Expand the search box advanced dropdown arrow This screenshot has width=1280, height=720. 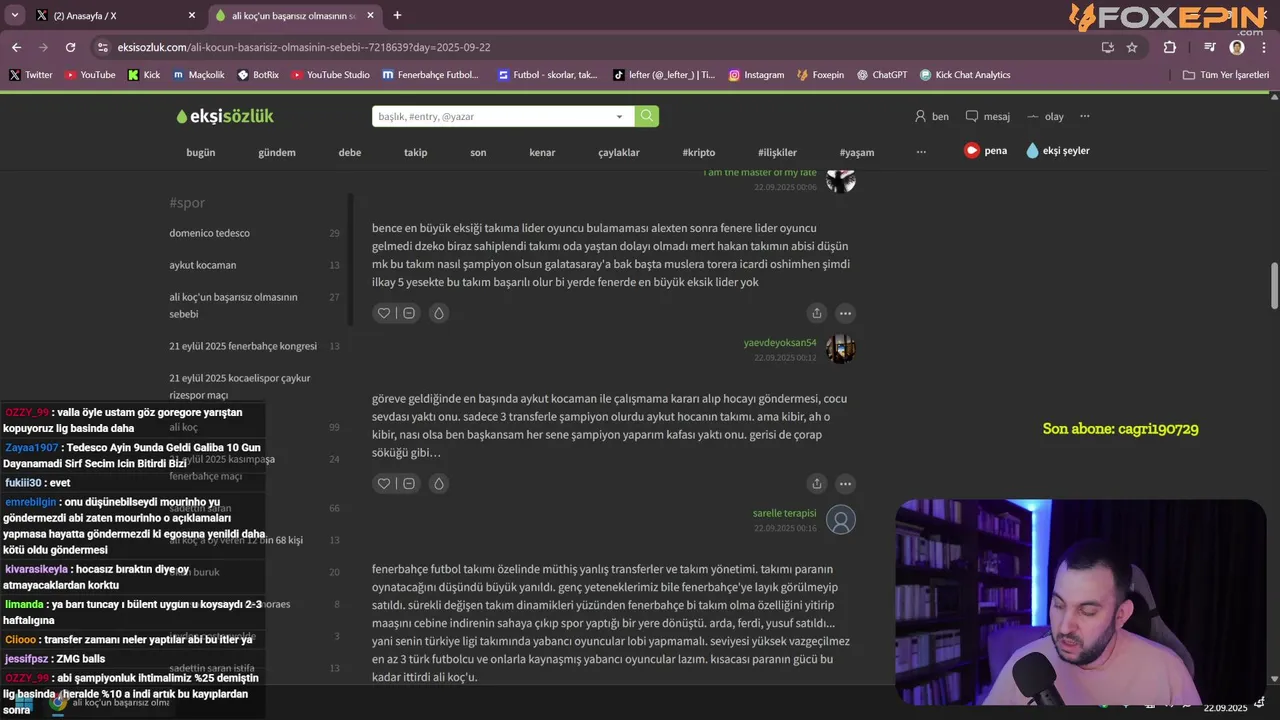[620, 116]
